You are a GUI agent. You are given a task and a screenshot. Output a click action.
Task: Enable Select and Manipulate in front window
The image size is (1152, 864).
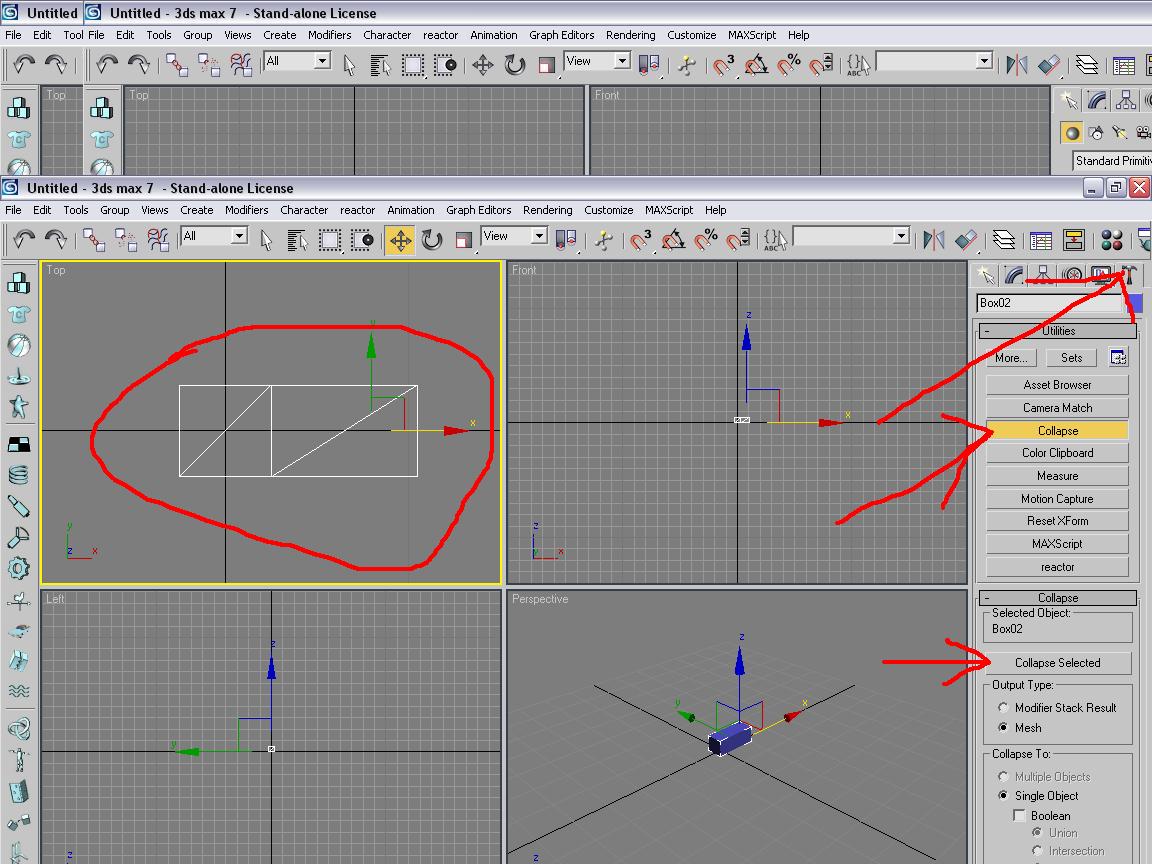[x=604, y=240]
